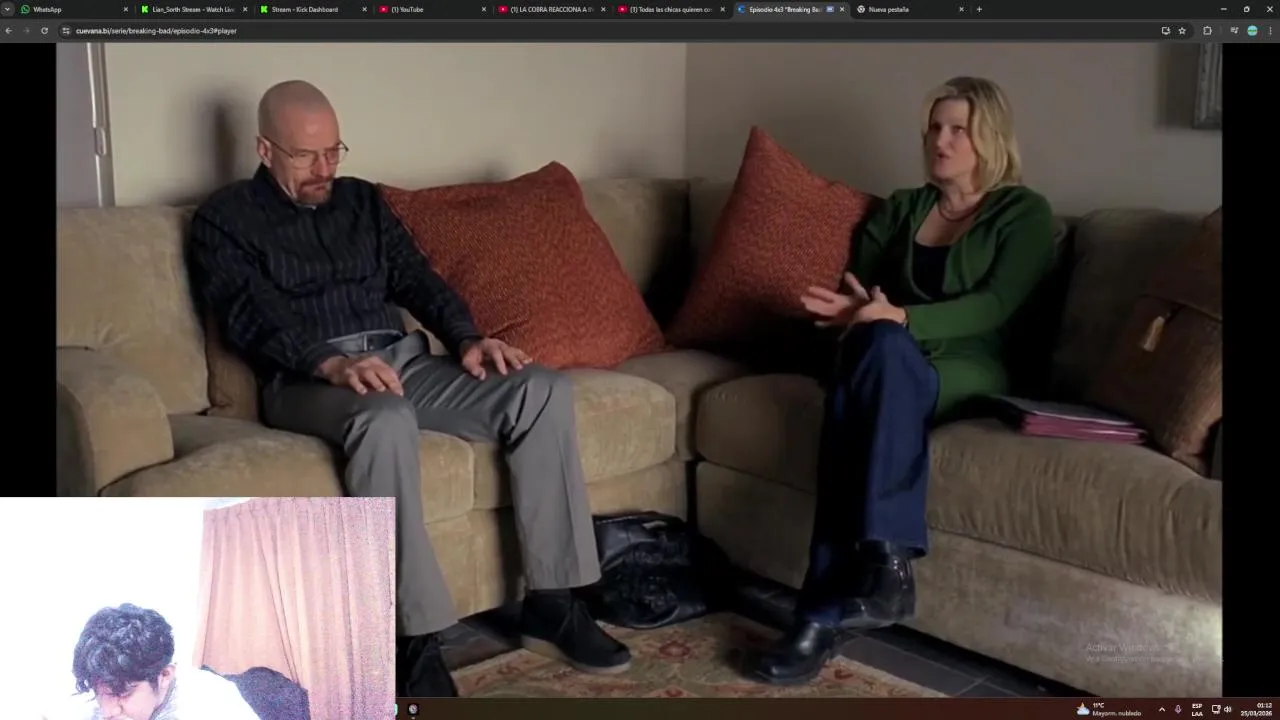
Task: Close the Lian_Sorth Stream tab
Action: click(x=245, y=9)
